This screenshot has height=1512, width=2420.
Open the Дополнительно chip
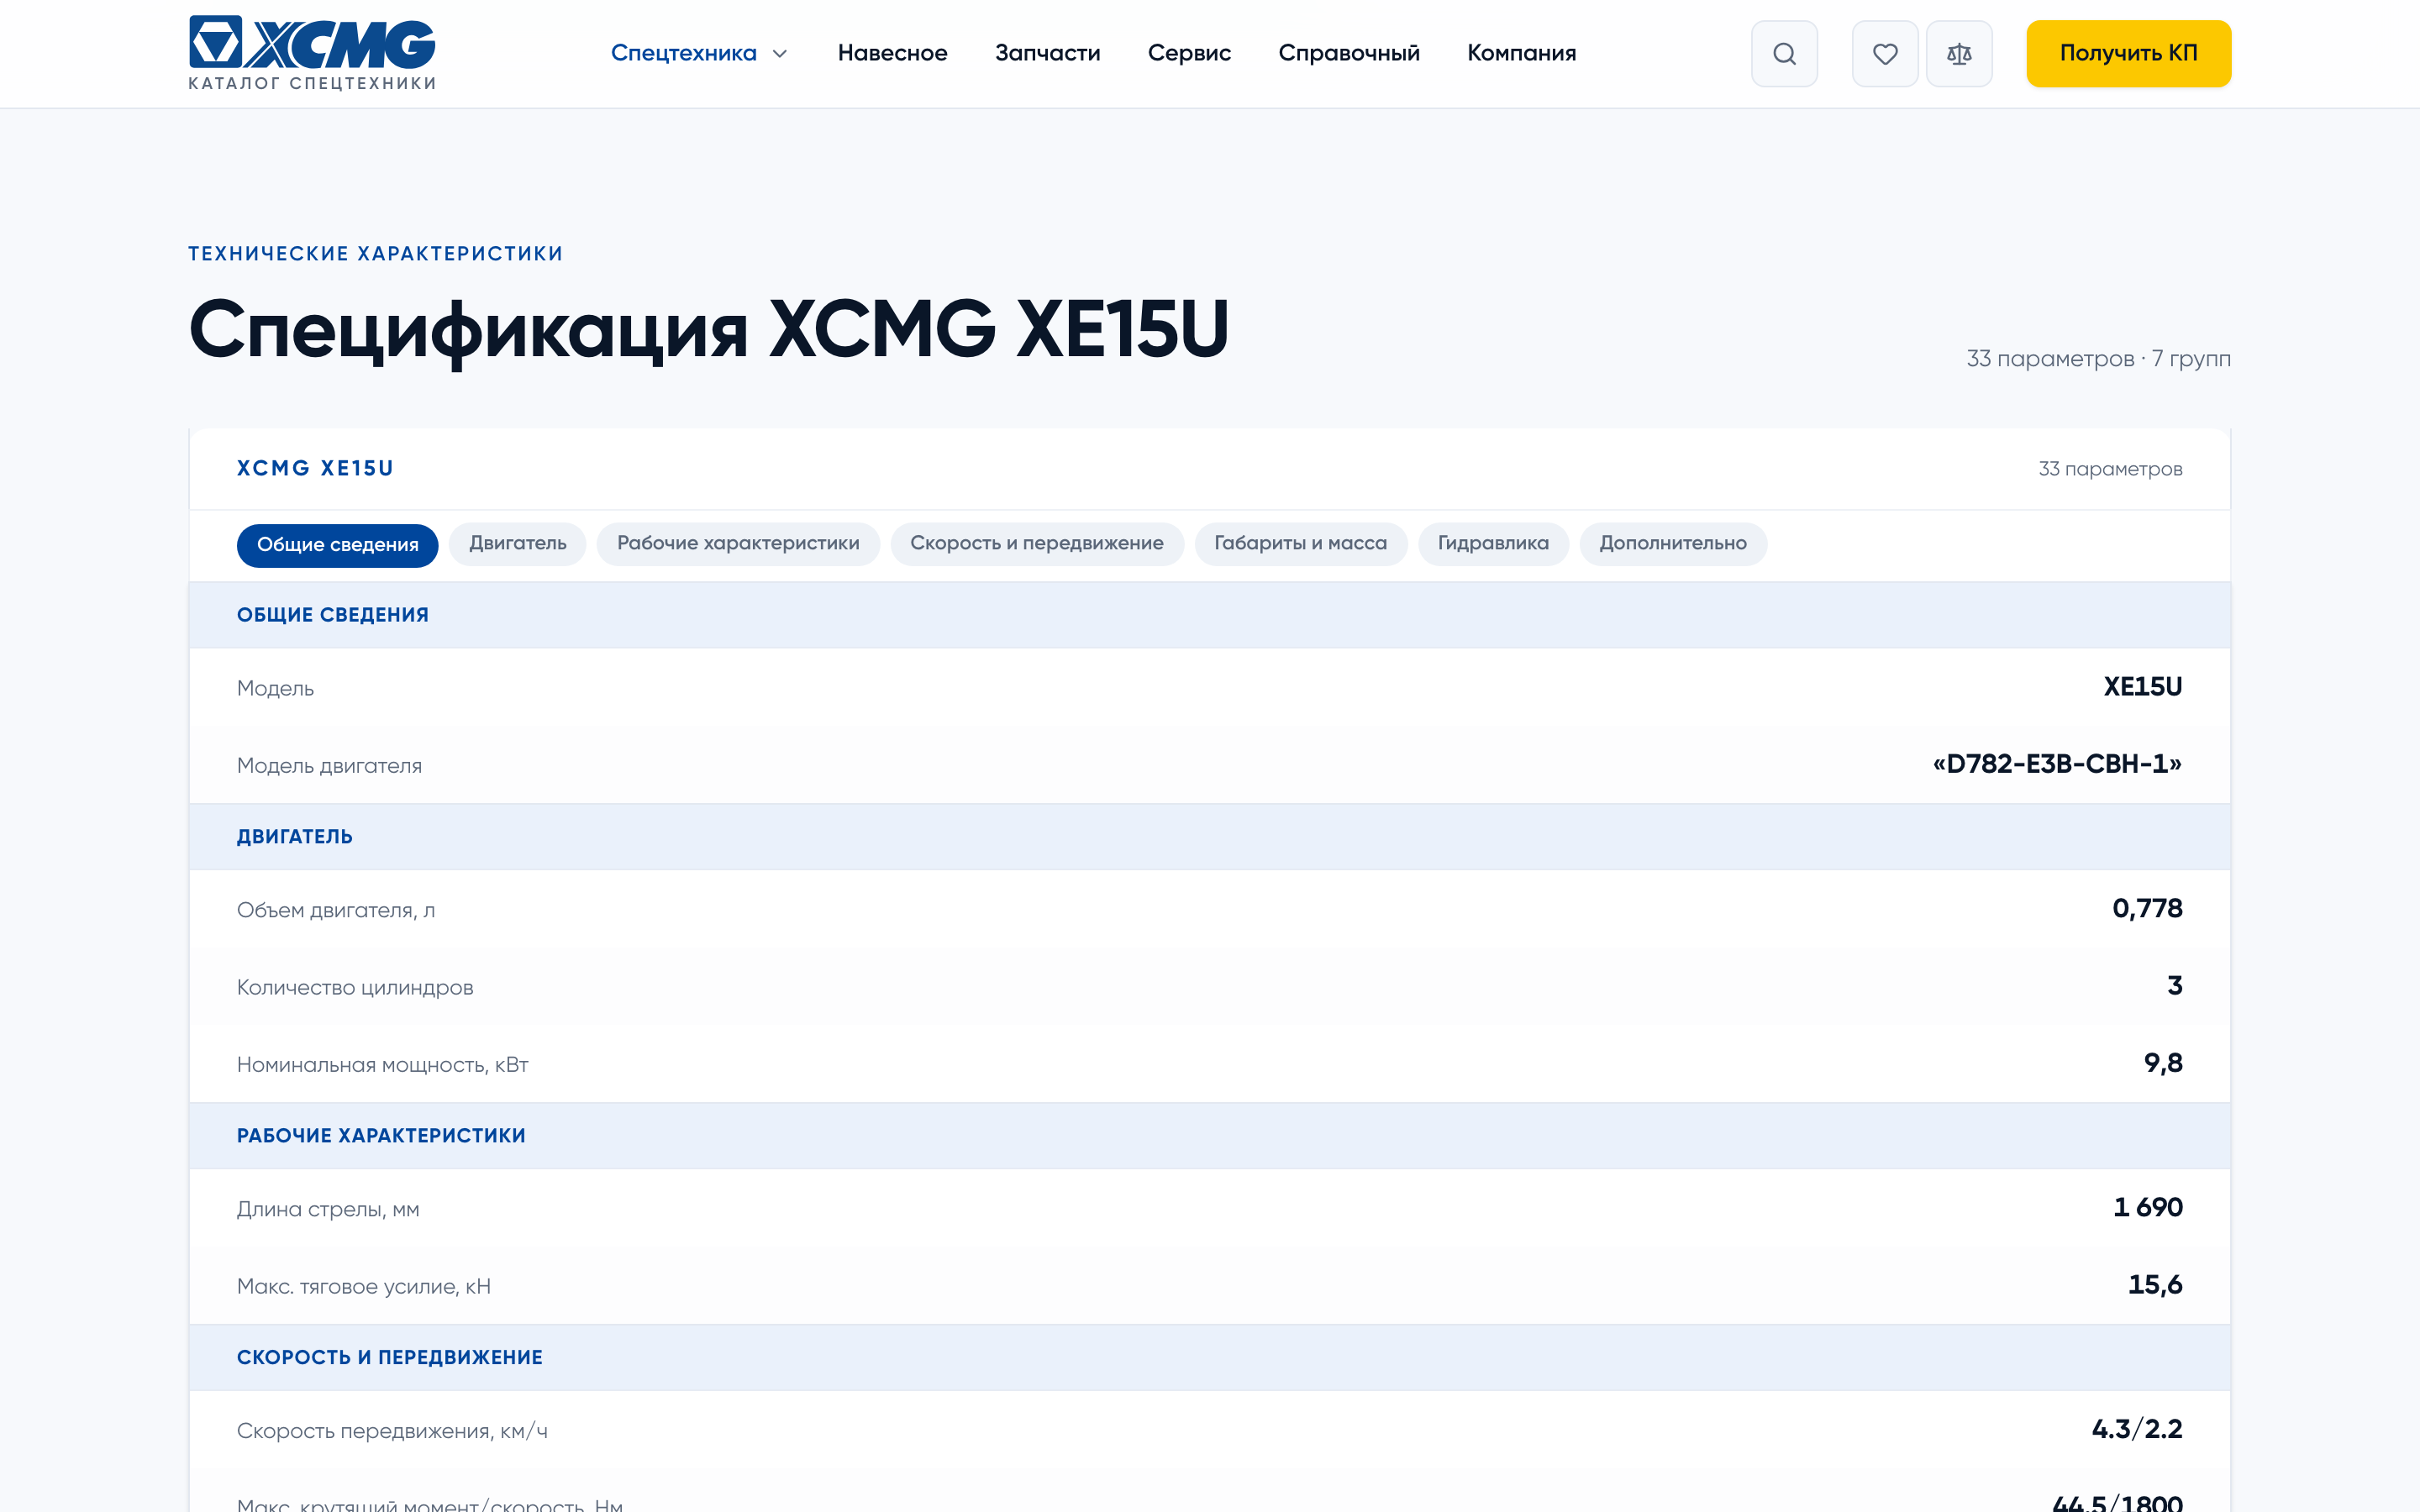click(1673, 543)
